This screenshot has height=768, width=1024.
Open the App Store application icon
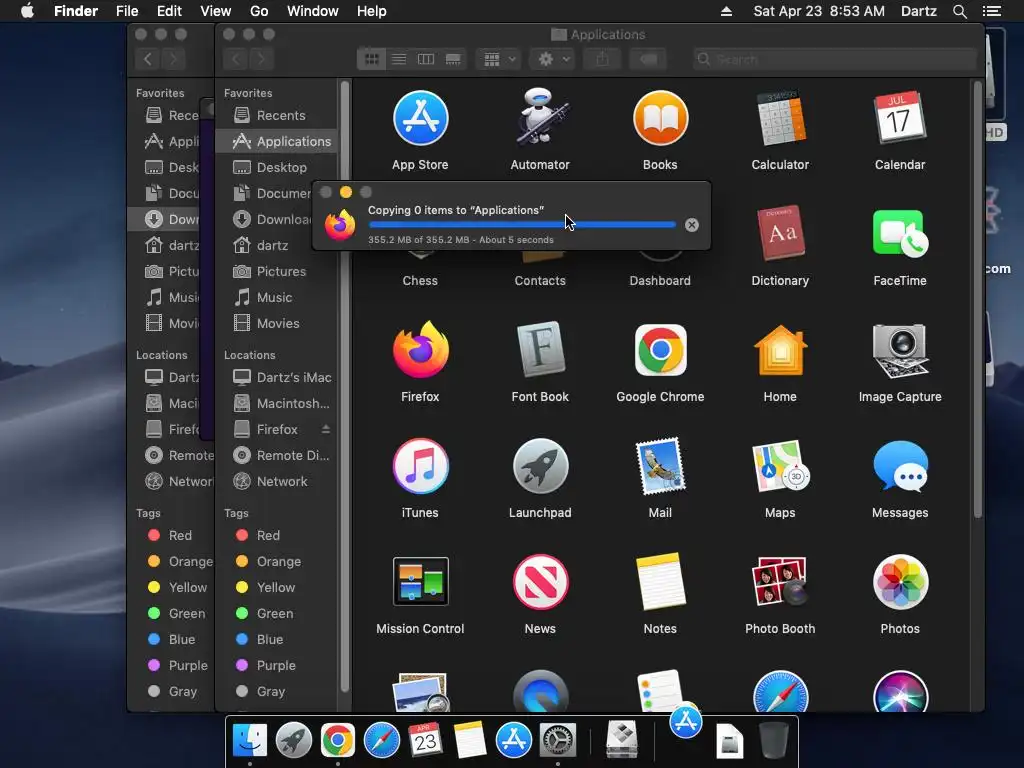click(420, 118)
